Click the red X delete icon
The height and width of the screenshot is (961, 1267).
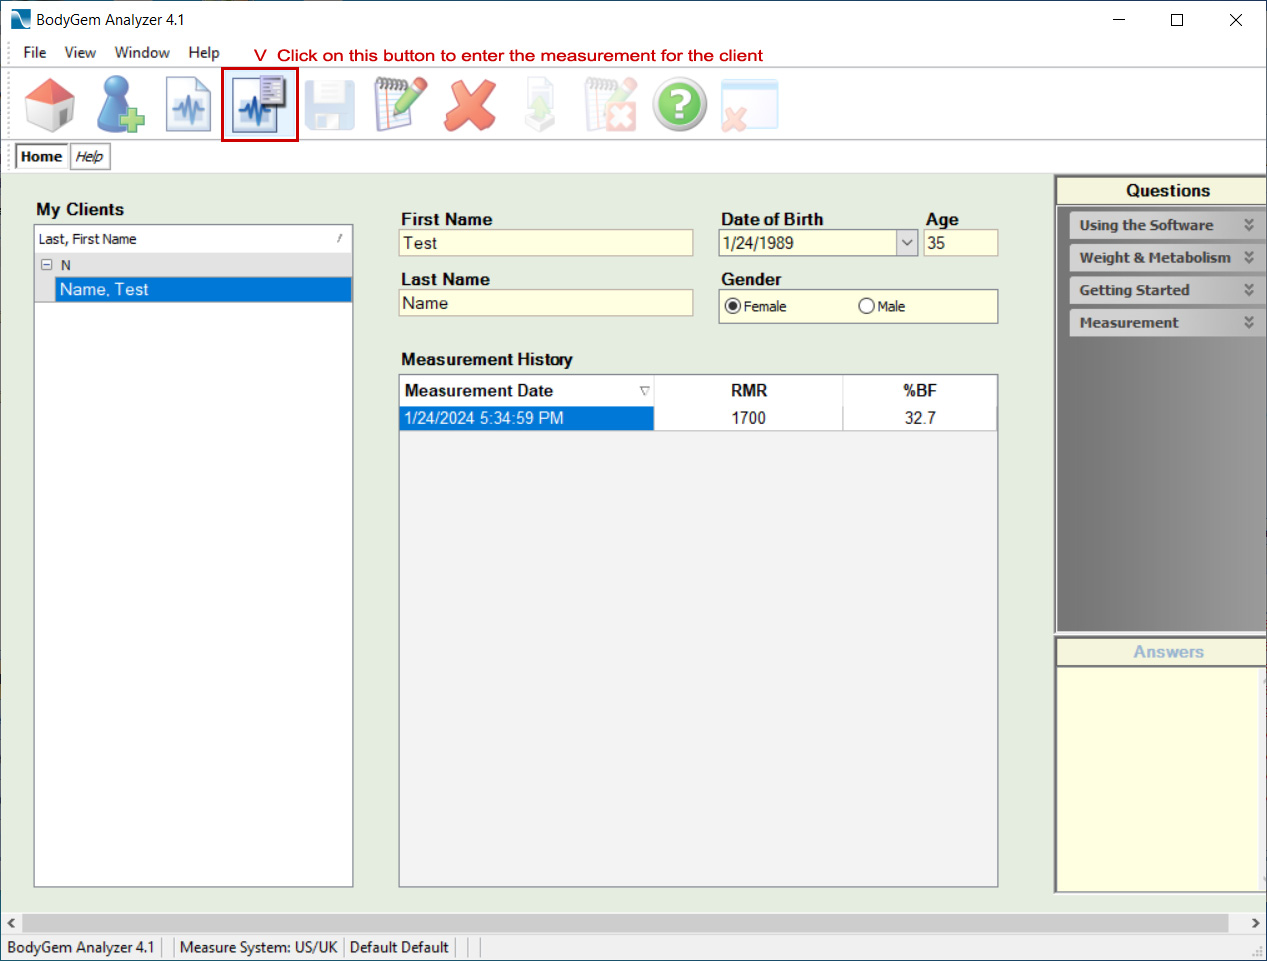pyautogui.click(x=470, y=105)
